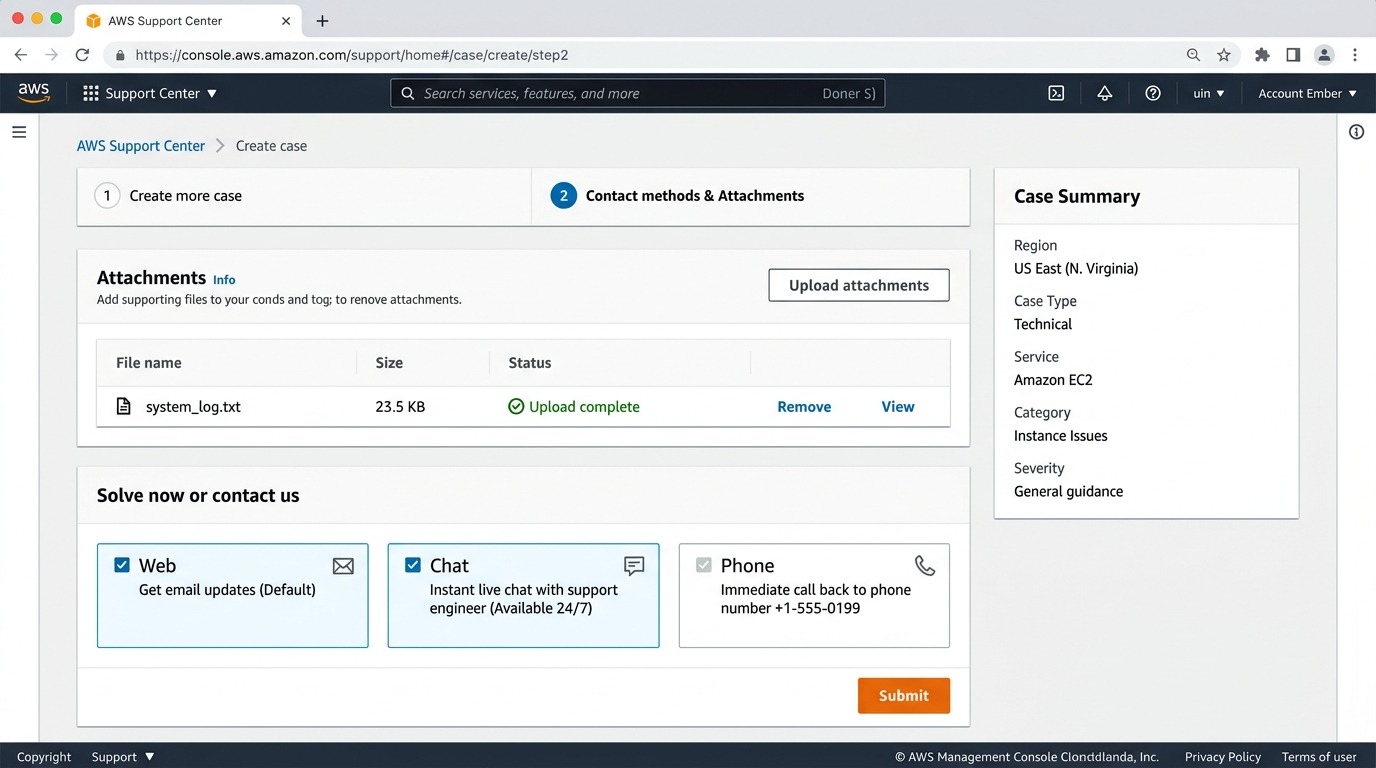The width and height of the screenshot is (1376, 768).
Task: Open the browser profile avatar
Action: (x=1324, y=55)
